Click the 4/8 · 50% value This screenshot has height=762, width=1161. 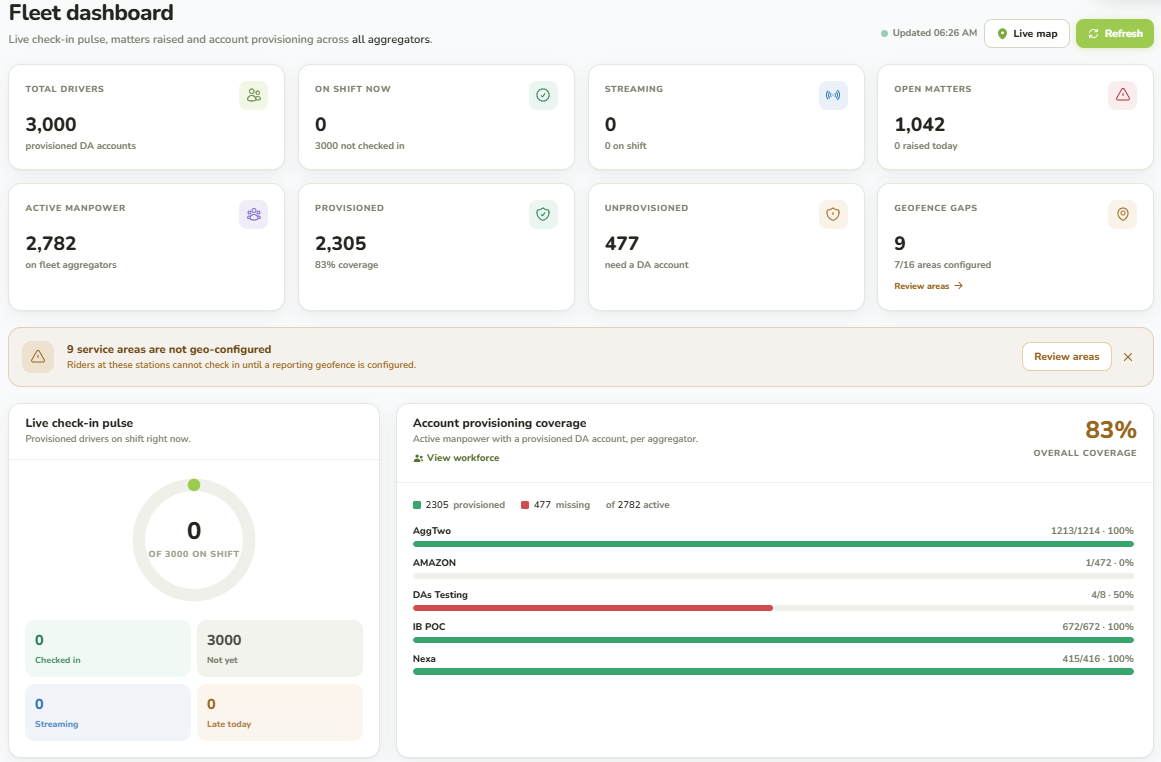click(x=1112, y=595)
